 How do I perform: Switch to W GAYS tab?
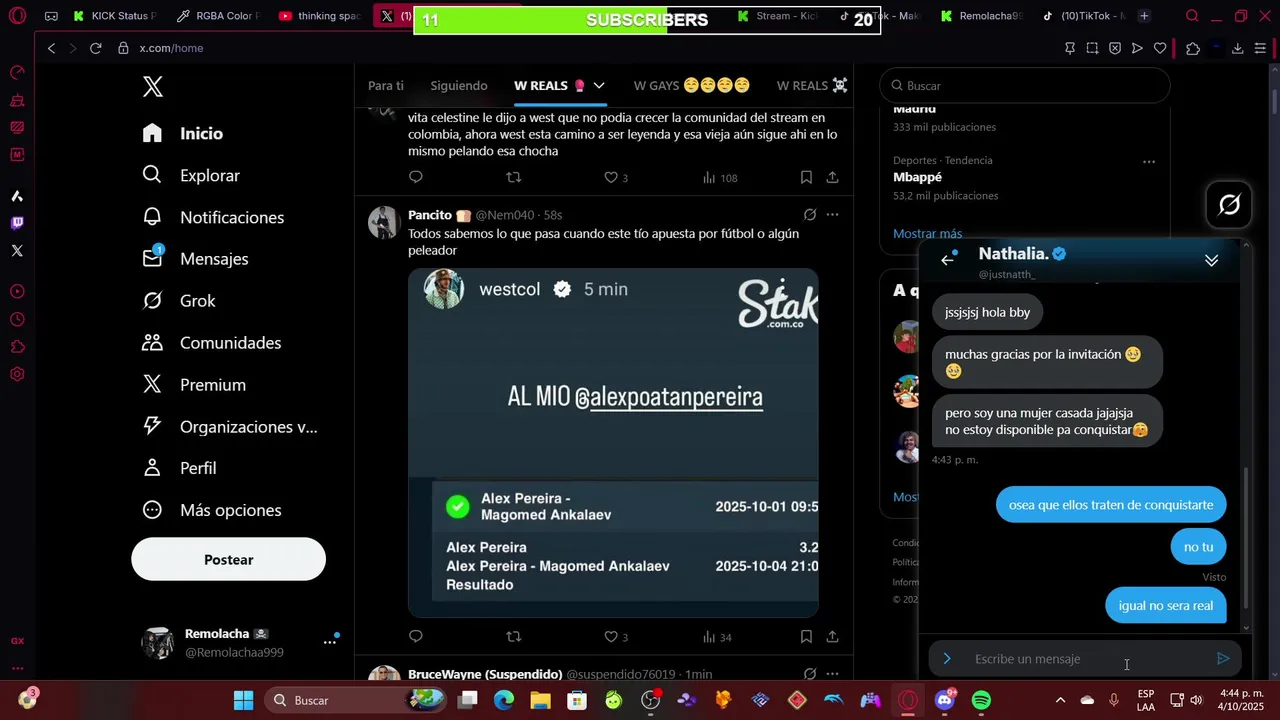click(x=692, y=86)
